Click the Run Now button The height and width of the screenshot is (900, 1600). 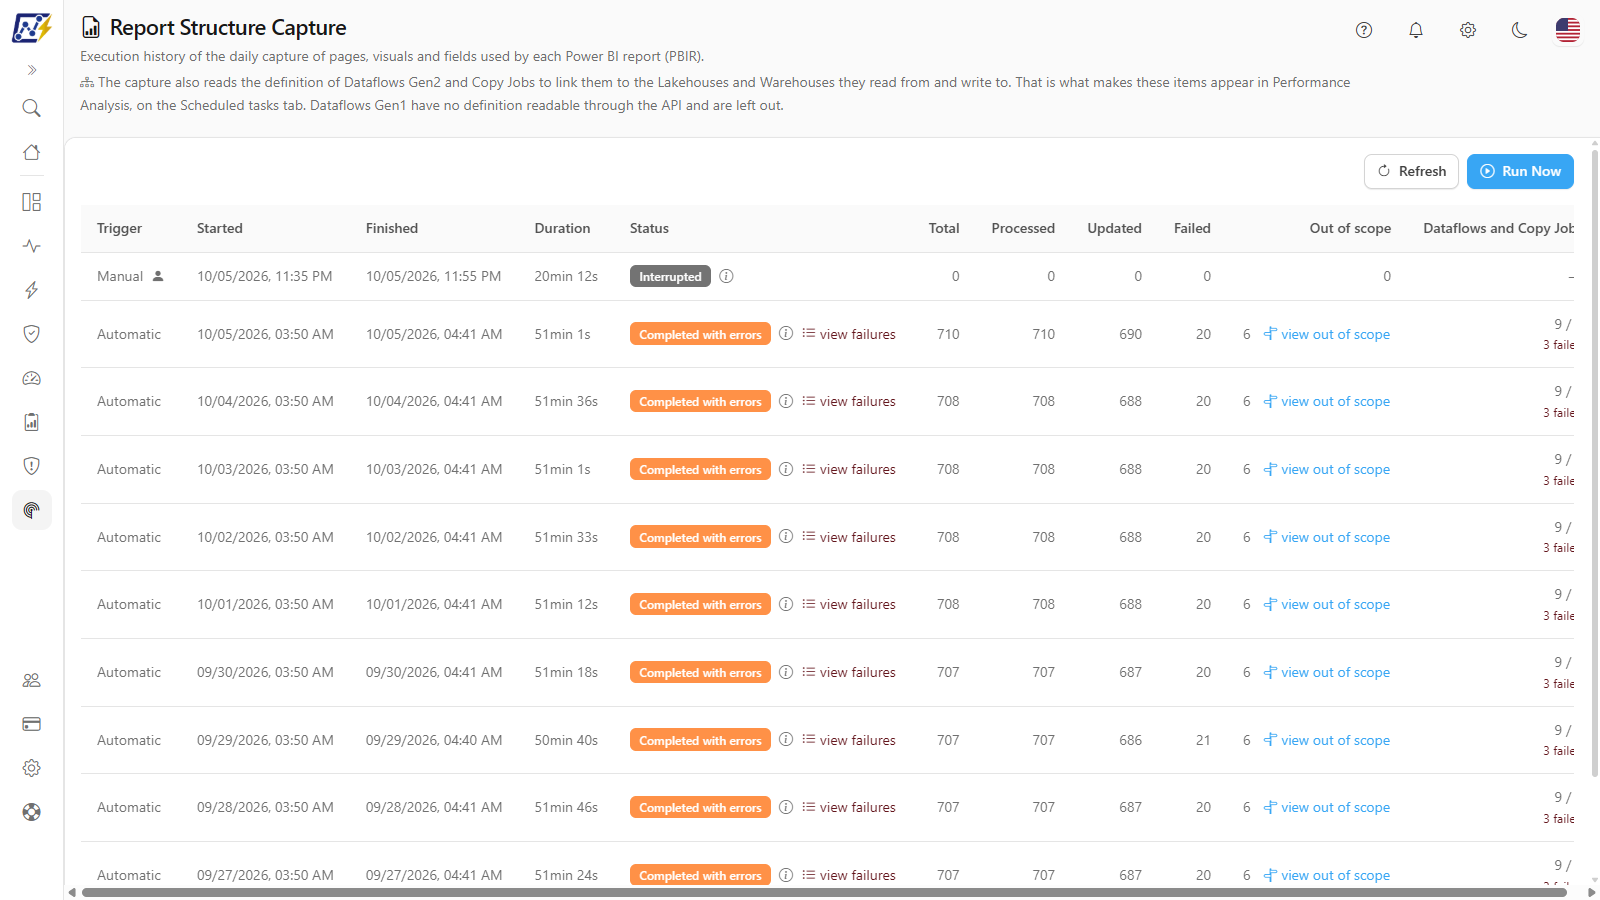tap(1520, 171)
